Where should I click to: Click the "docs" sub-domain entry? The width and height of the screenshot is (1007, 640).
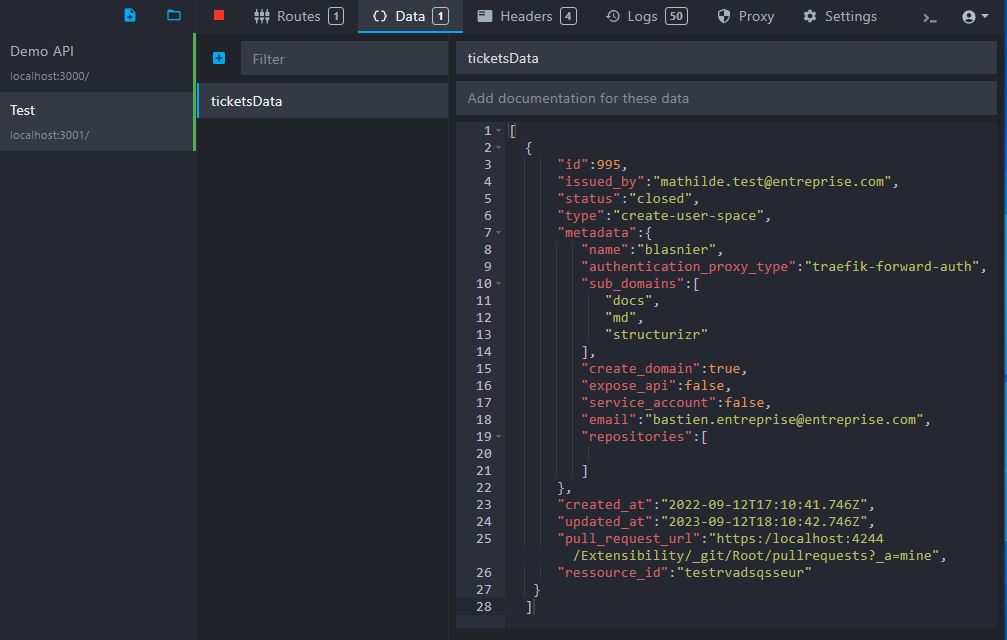click(628, 300)
